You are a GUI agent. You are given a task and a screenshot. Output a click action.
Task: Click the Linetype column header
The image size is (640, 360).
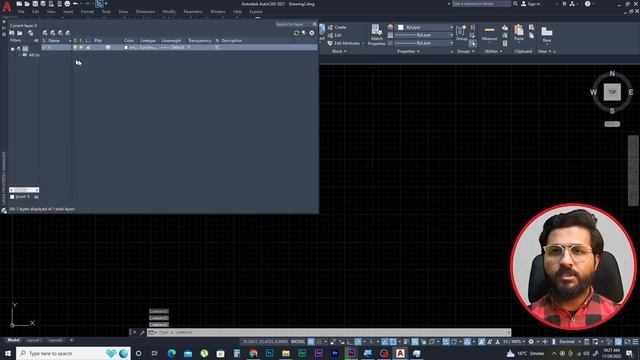coord(148,41)
